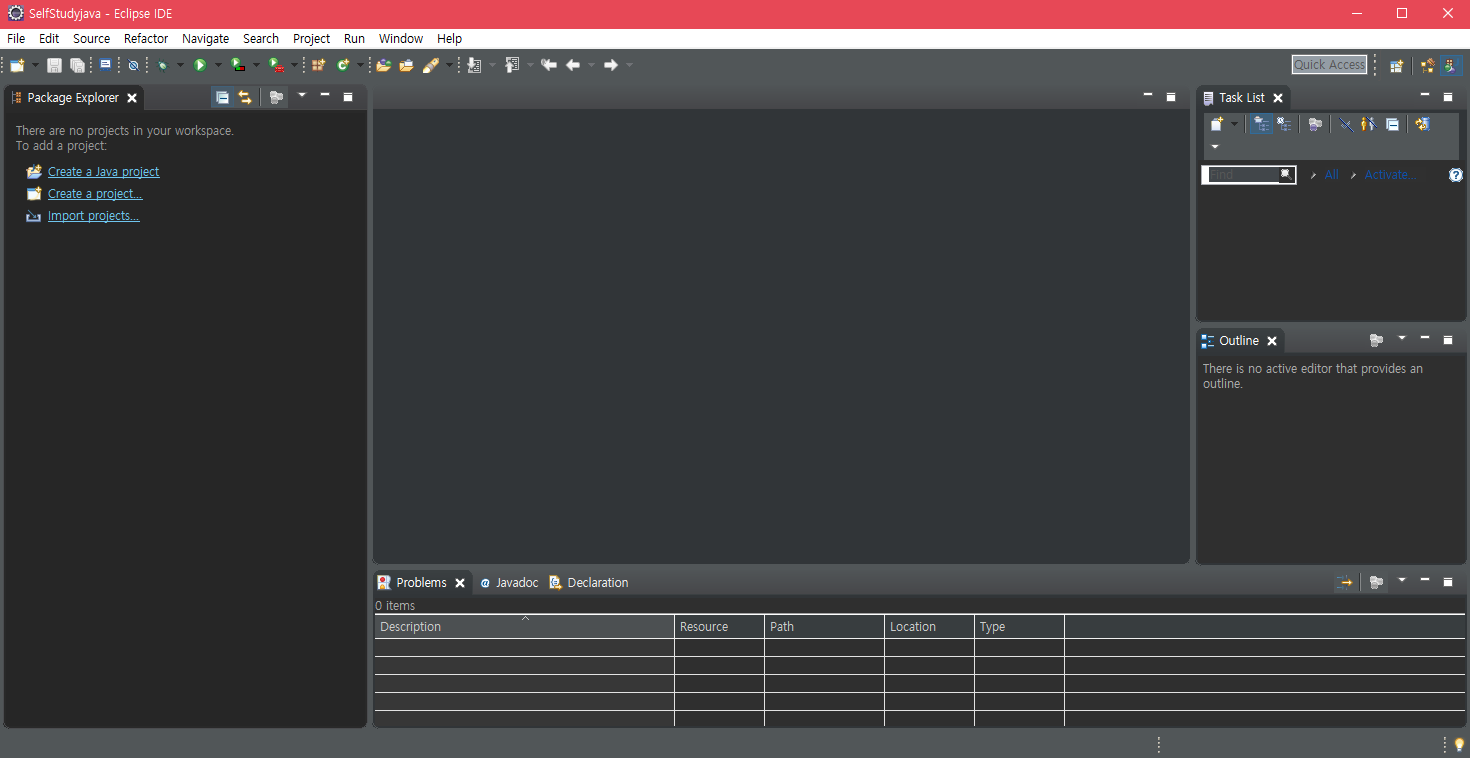The width and height of the screenshot is (1470, 758).
Task: Expand the Run configurations dropdown arrow
Action: point(218,65)
